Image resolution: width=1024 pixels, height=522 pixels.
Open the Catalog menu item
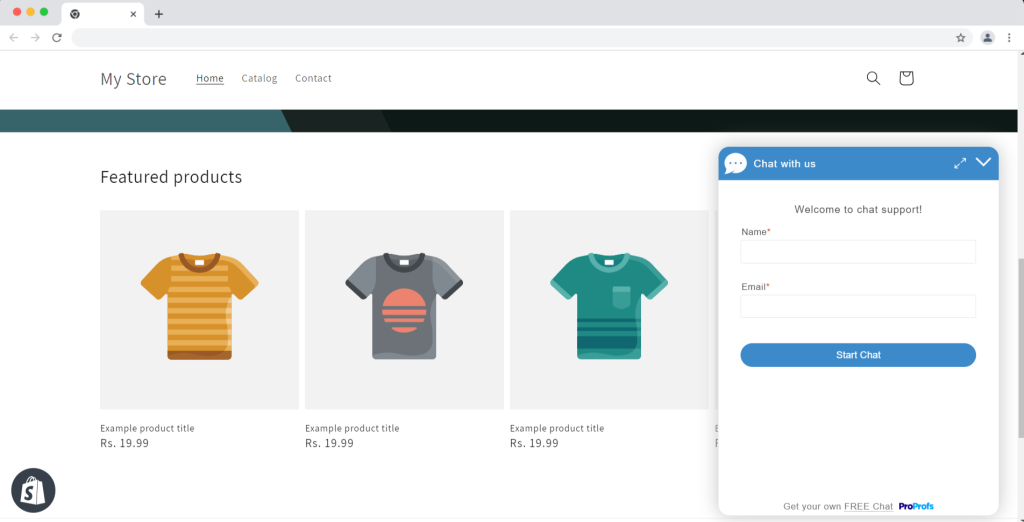click(259, 78)
